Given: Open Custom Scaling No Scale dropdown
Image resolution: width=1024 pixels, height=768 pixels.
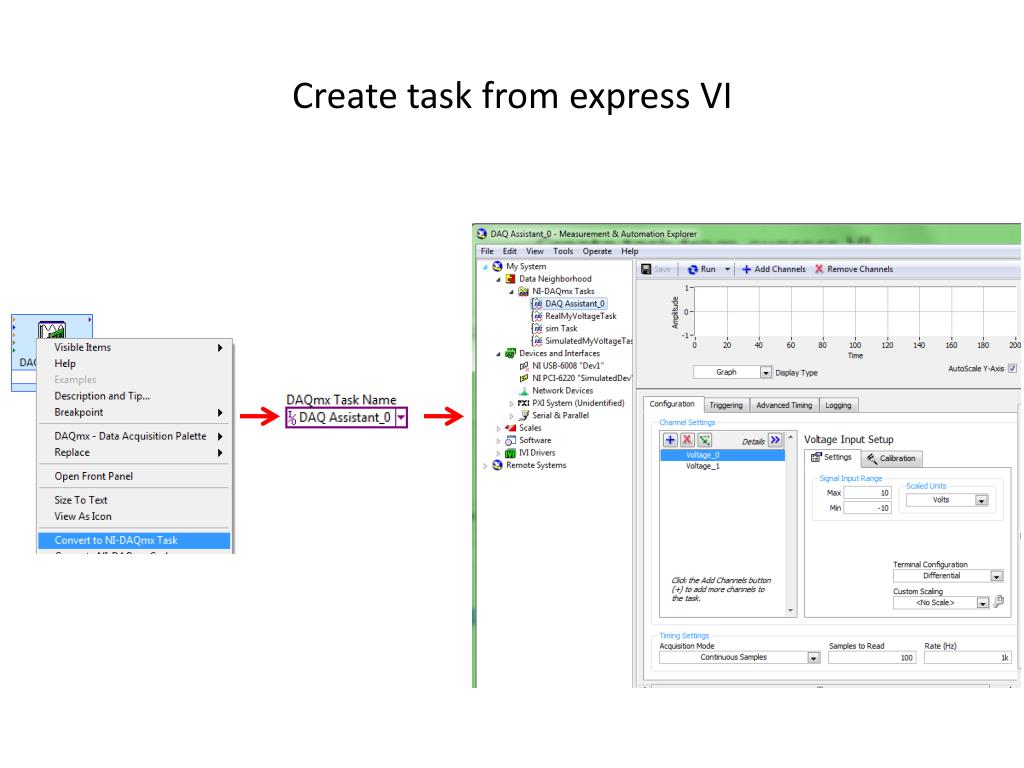Looking at the screenshot, I should point(983,603).
